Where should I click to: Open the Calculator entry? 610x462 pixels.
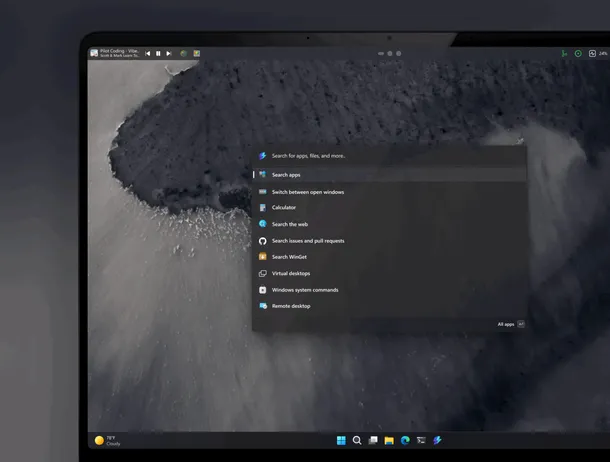point(389,208)
